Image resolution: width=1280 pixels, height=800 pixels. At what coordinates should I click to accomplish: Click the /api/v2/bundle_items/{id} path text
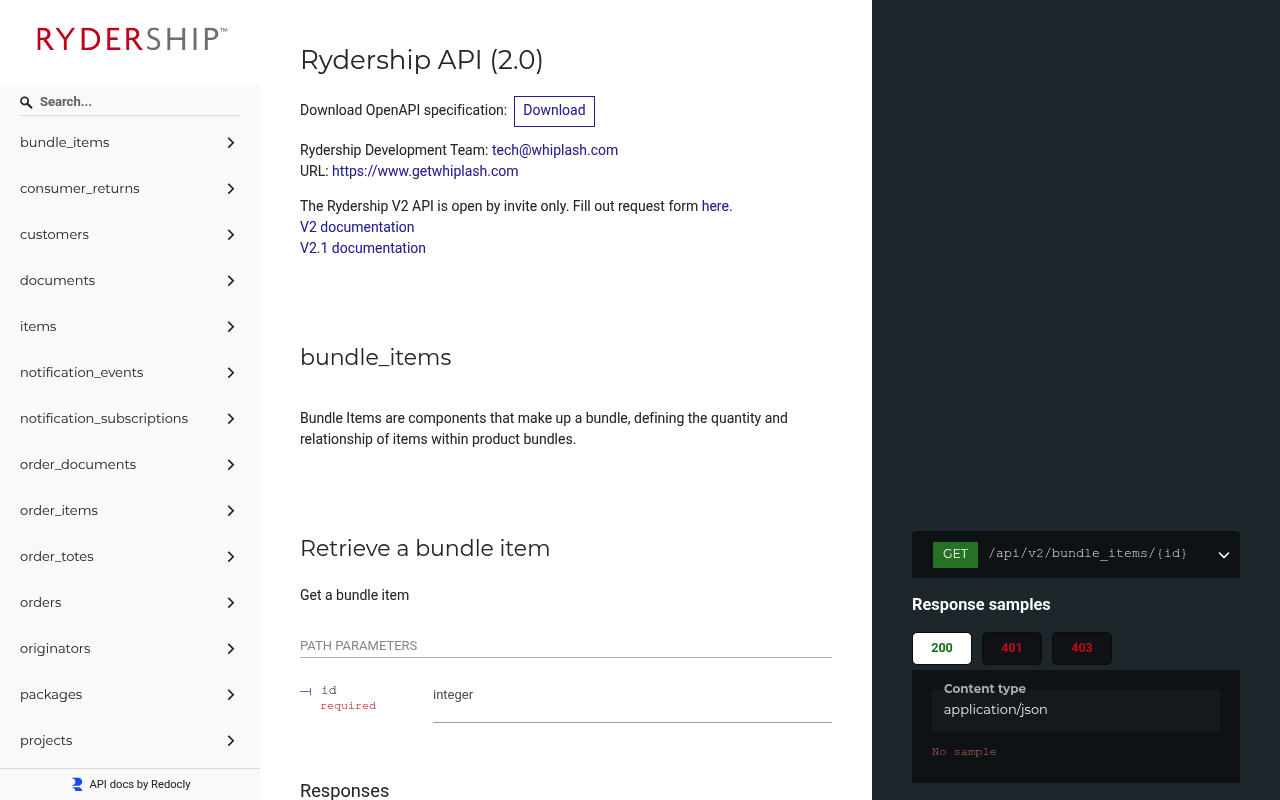[1088, 554]
